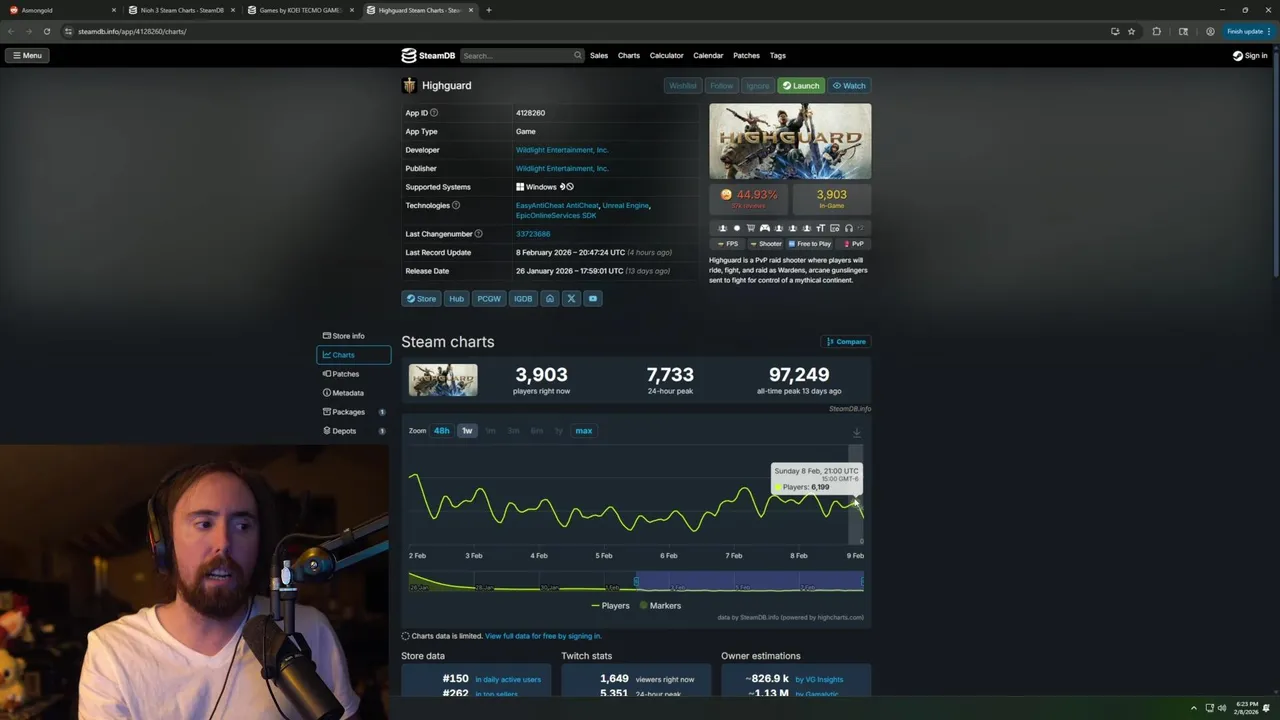Click the review score emoji icon
Viewport: 1280px width, 720px height.
click(x=727, y=195)
